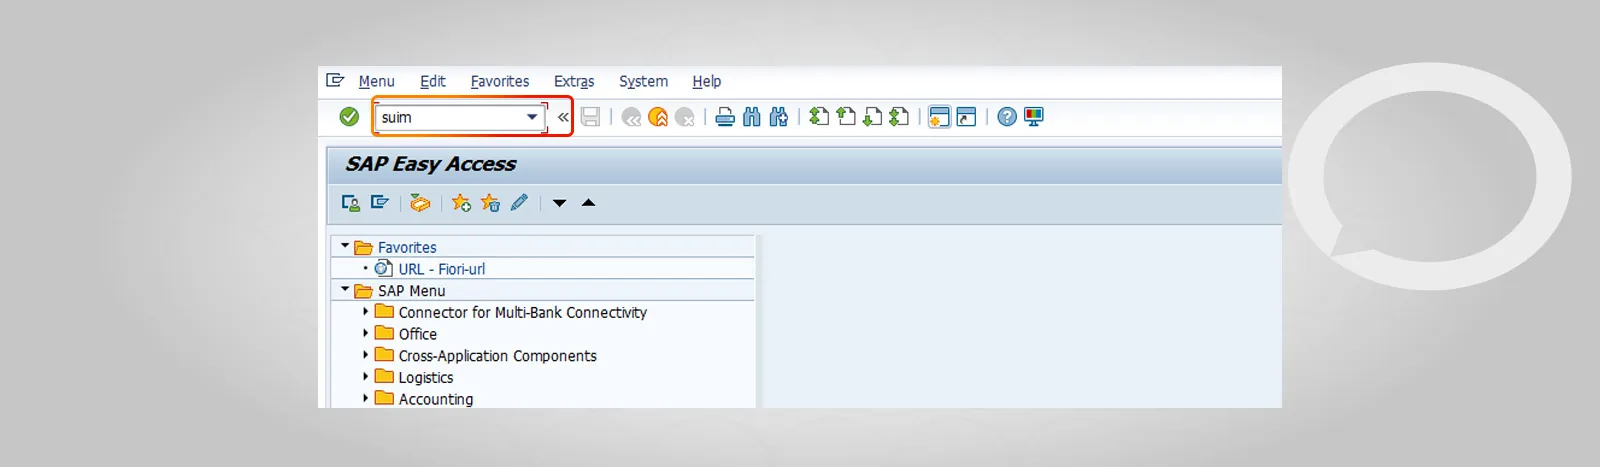1600x467 pixels.
Task: Expand Connector for Multi-Bank Connectivity node
Action: [365, 312]
